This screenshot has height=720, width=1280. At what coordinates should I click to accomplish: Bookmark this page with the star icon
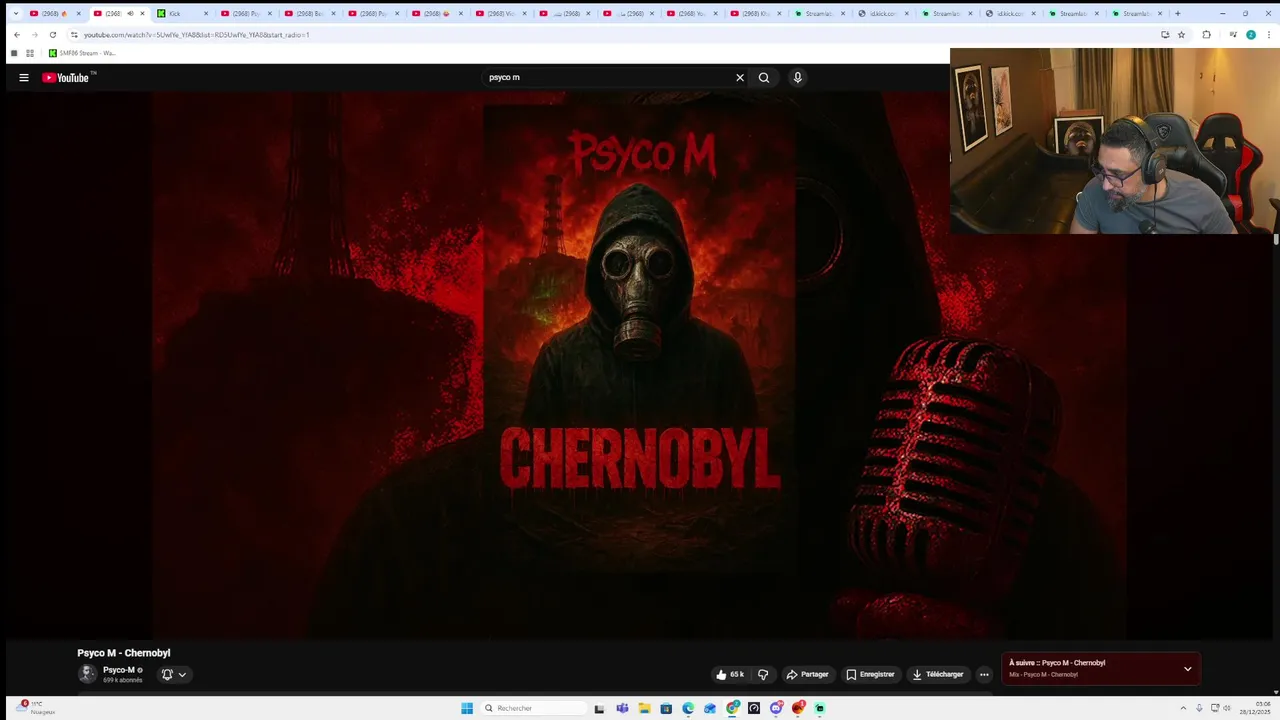(x=1181, y=35)
